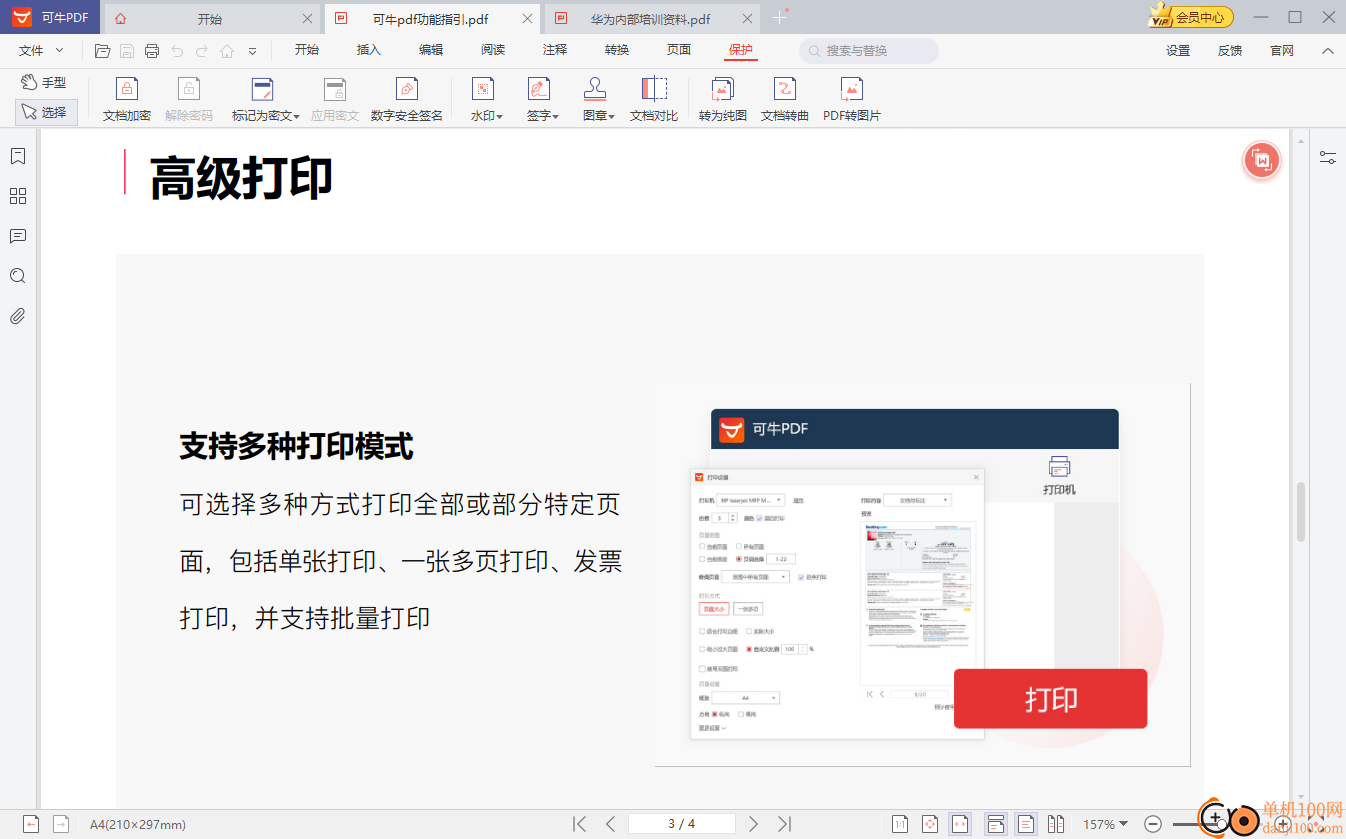Click PDF to Image (PDF转图片)
The image size is (1346, 839).
[x=852, y=99]
